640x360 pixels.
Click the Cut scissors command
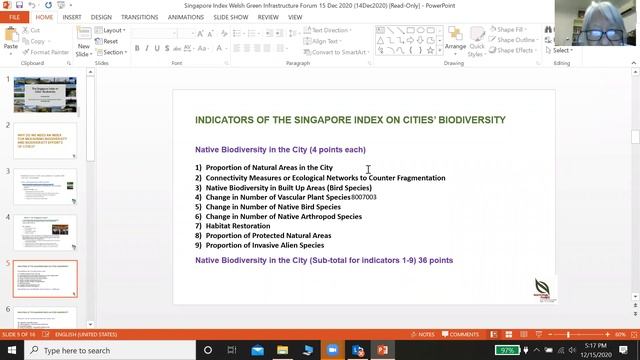pyautogui.click(x=31, y=30)
